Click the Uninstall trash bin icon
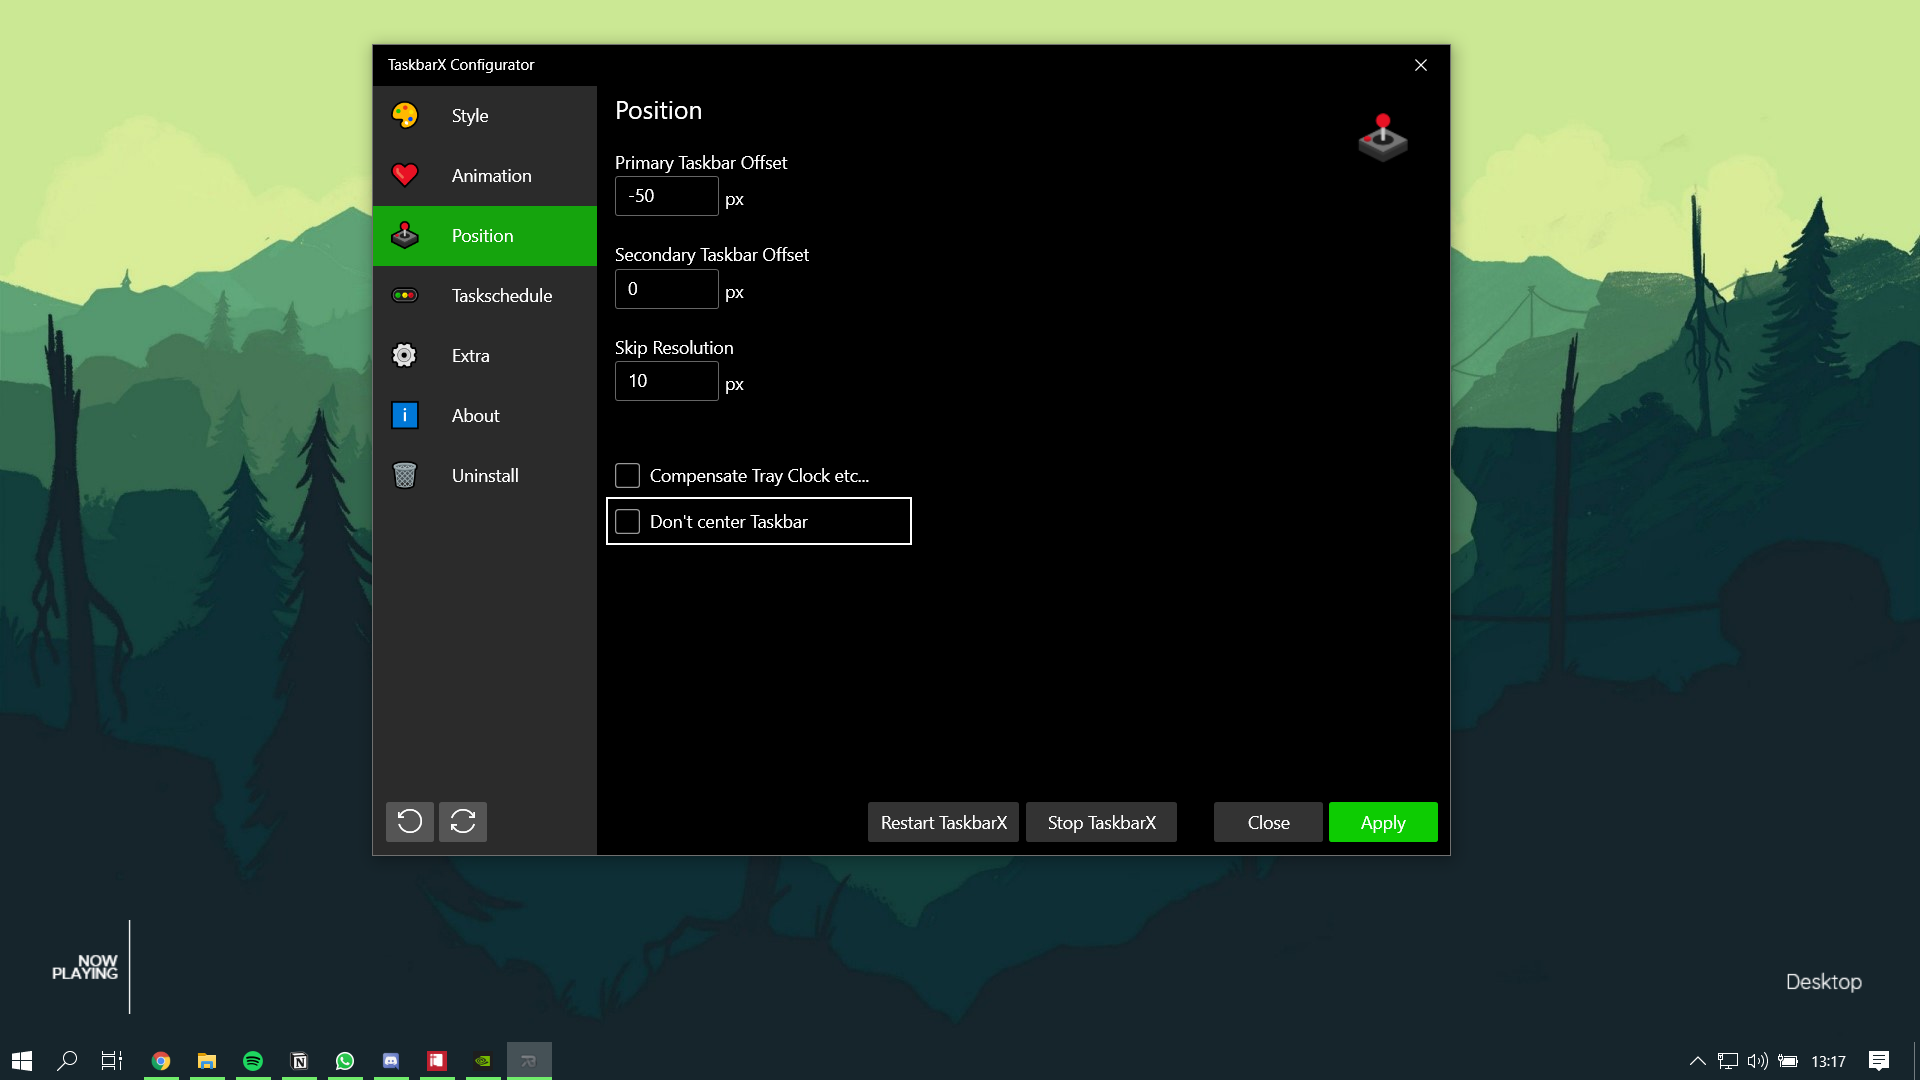Viewport: 1920px width, 1080px height. pyautogui.click(x=404, y=475)
